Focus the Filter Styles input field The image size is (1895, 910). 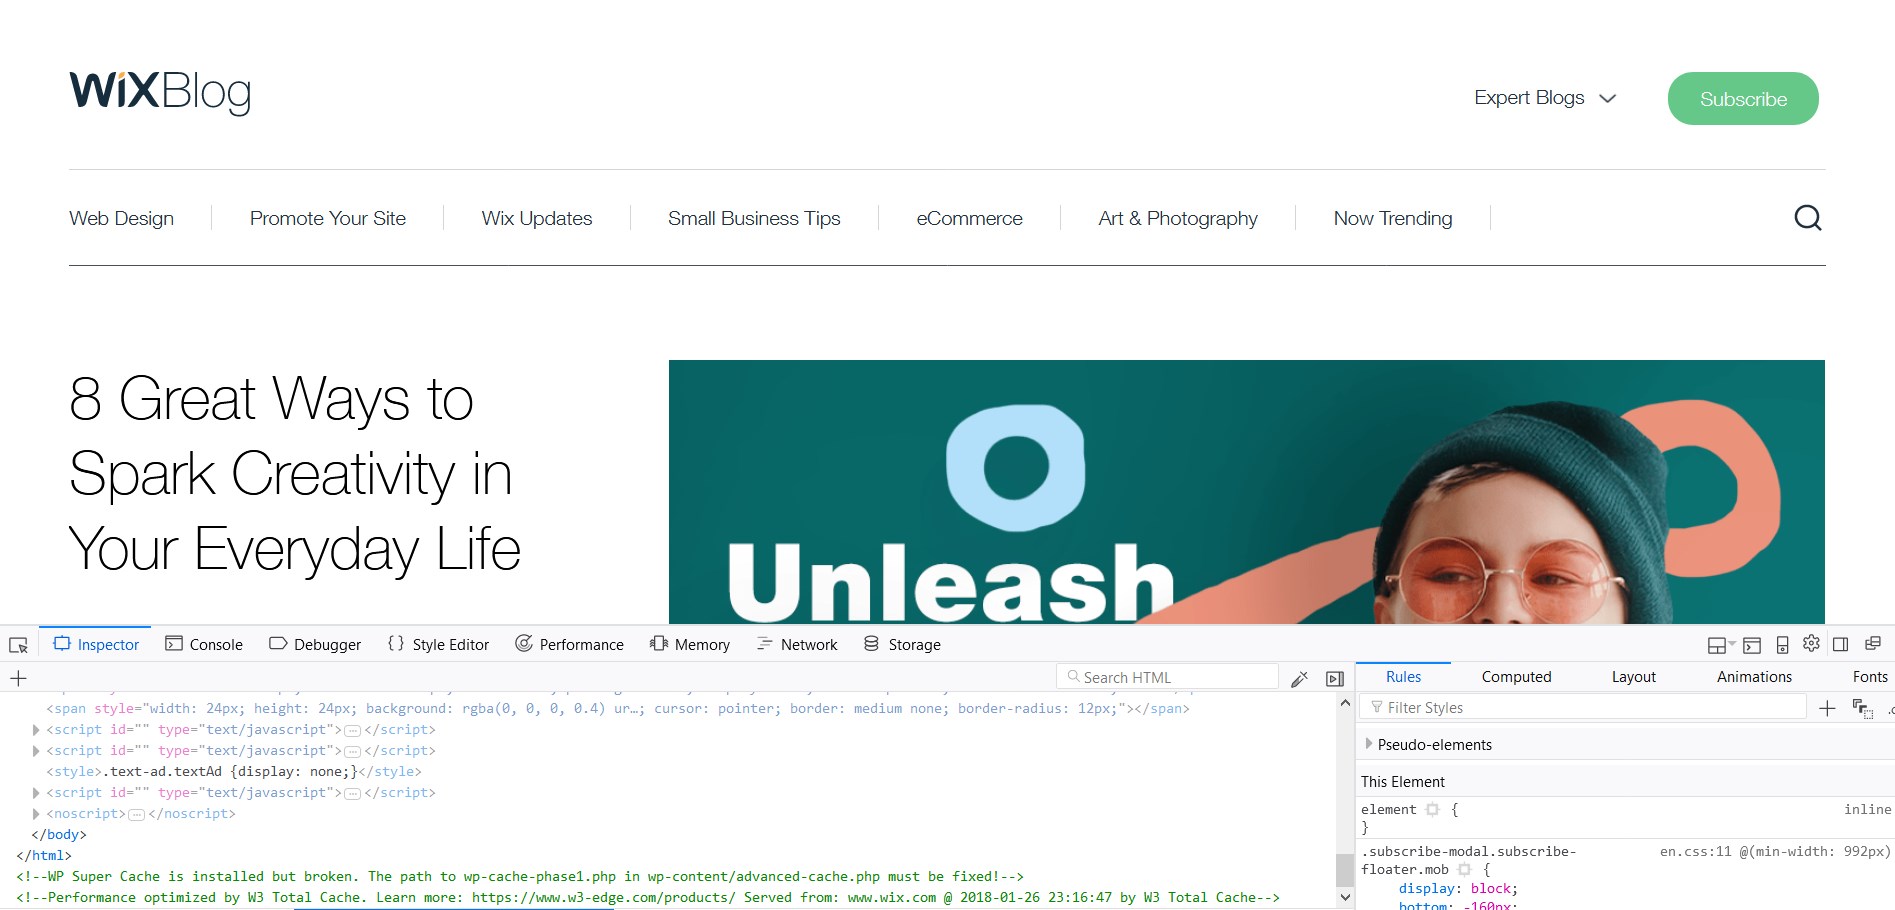(1582, 708)
